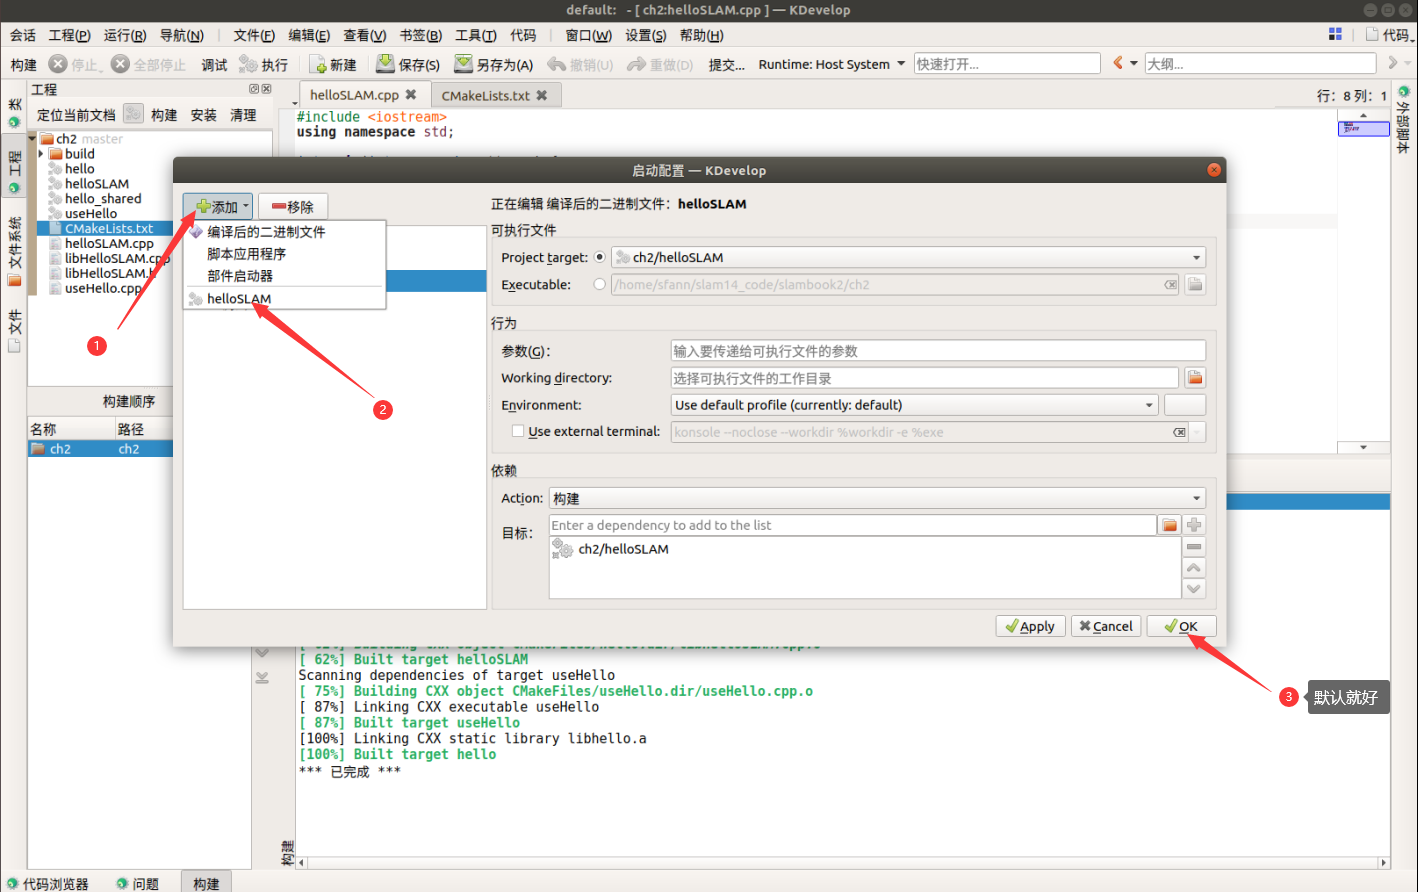Image resolution: width=1418 pixels, height=892 pixels.
Task: Click the Save As (另存为) icon
Action: click(463, 64)
